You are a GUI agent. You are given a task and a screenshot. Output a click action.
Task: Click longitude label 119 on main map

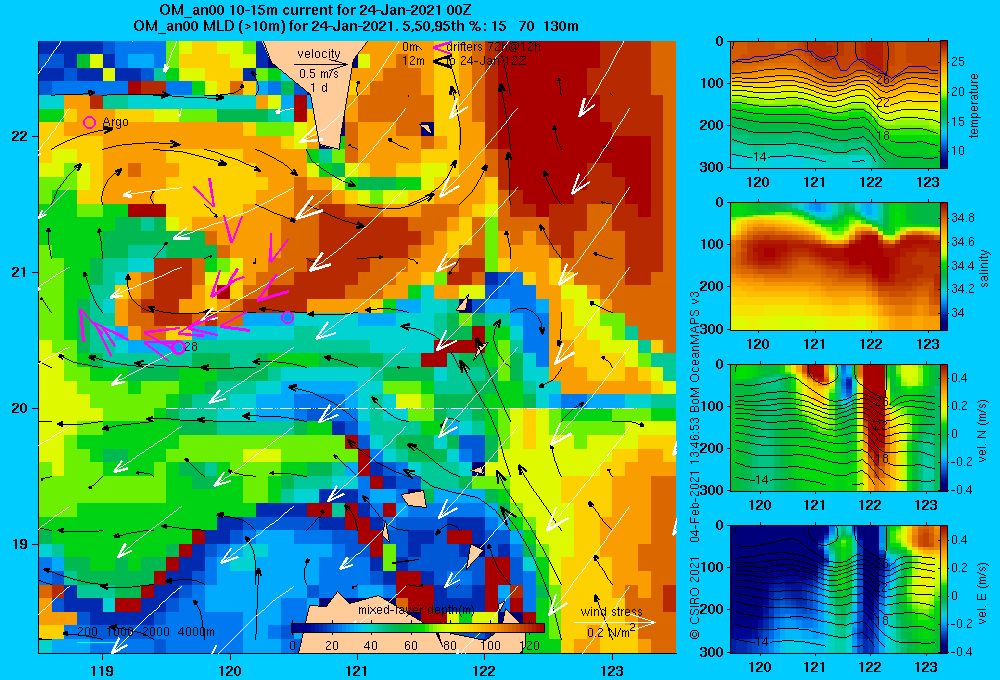(102, 670)
